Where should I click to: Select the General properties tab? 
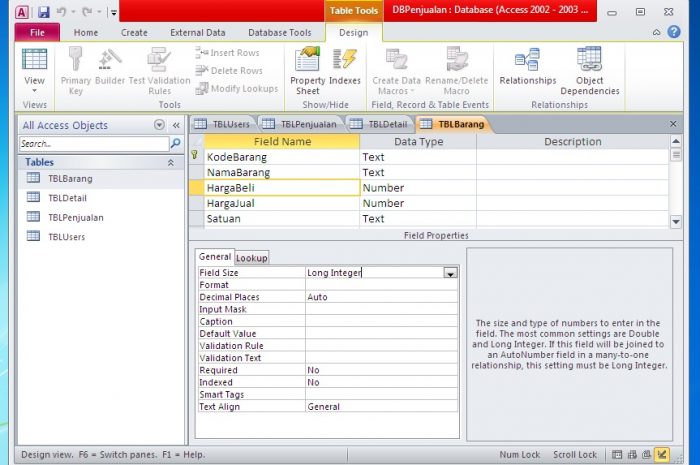point(215,257)
